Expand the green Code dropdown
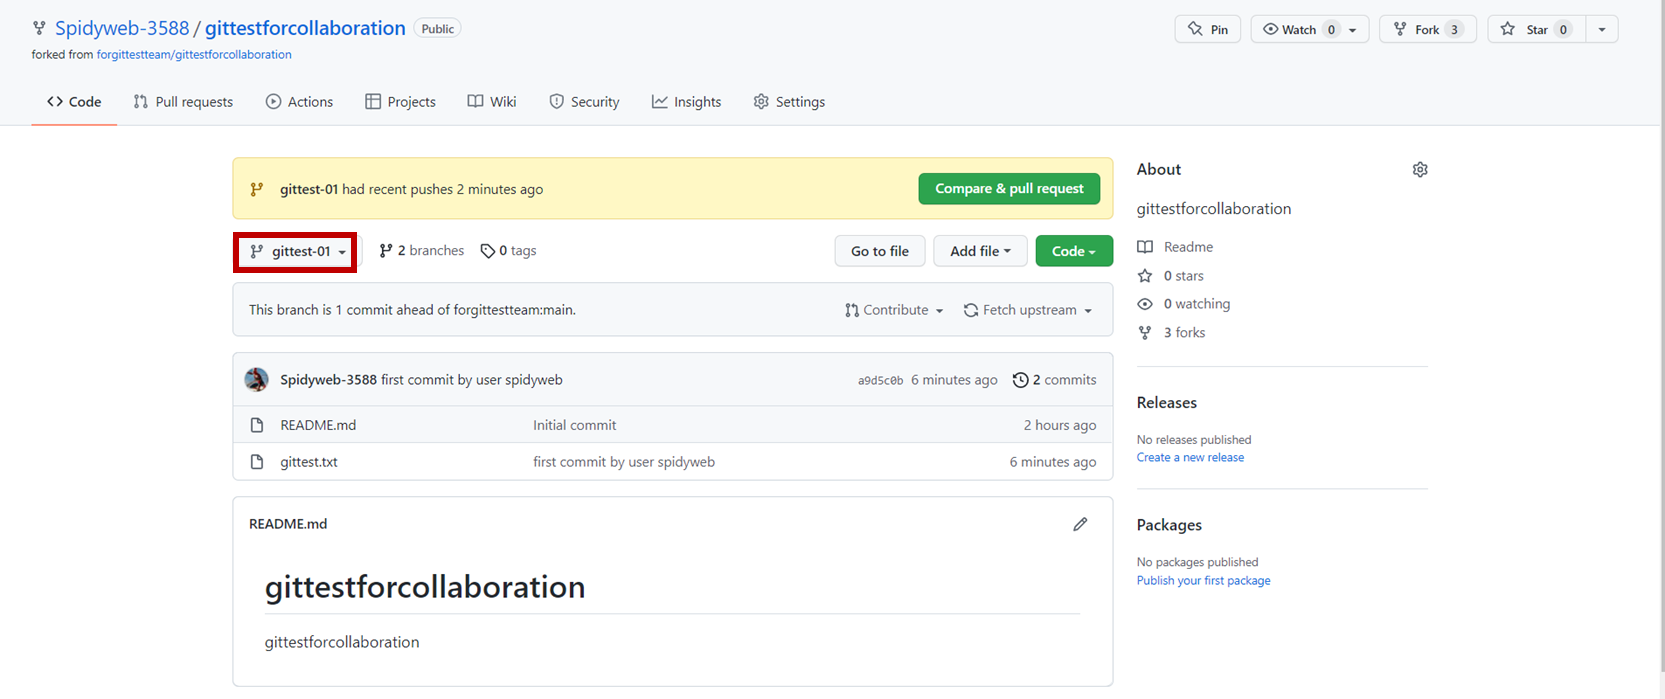This screenshot has height=699, width=1665. pos(1074,251)
